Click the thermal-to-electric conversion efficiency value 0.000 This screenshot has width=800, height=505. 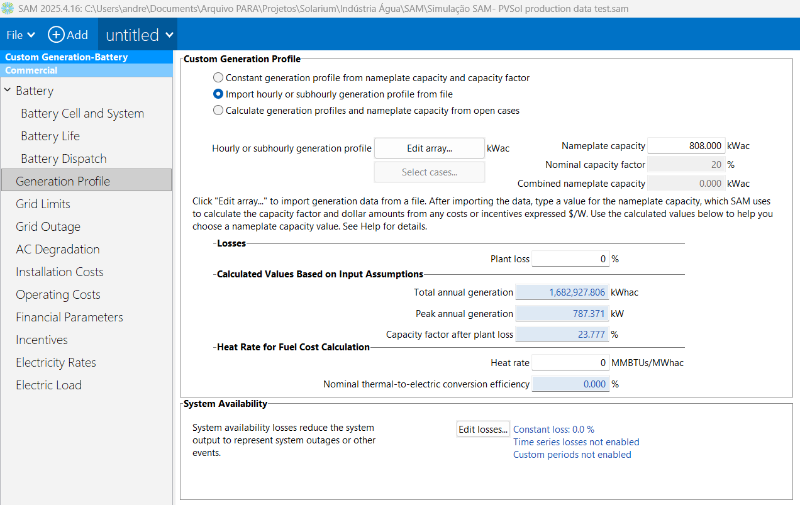pos(570,384)
